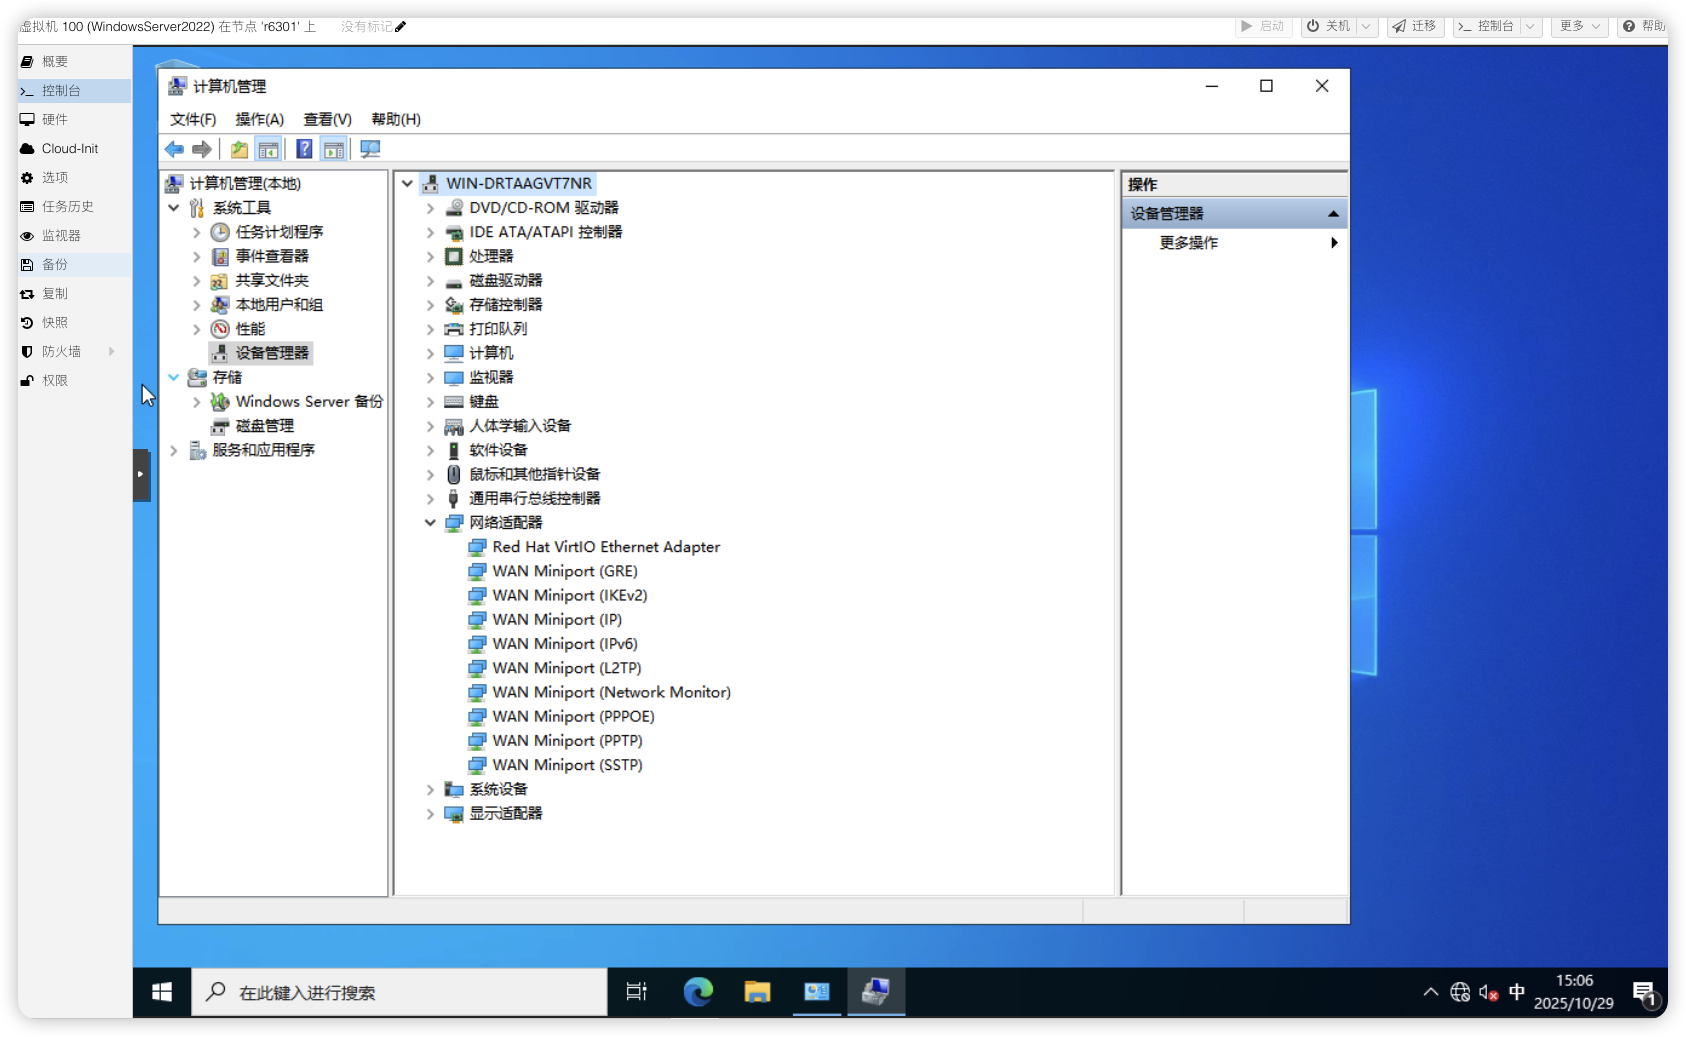This screenshot has width=1686, height=1037.
Task: Click the up one level folder icon
Action: click(x=239, y=150)
